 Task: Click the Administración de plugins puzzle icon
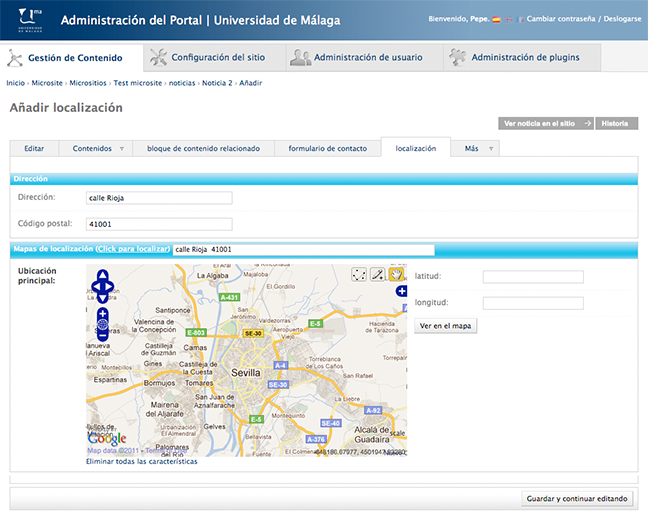point(457,57)
